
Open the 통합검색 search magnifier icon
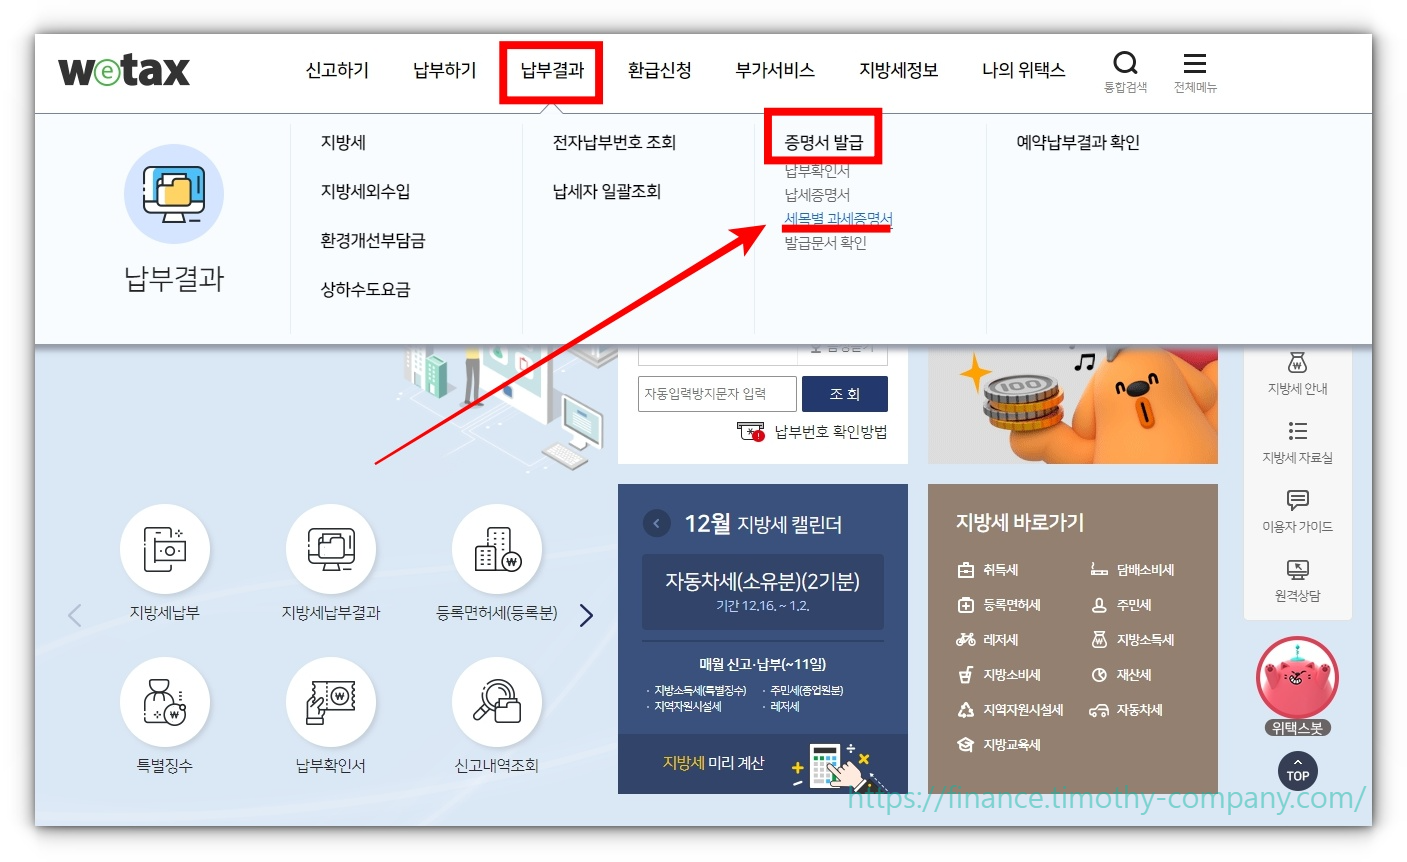click(x=1125, y=62)
